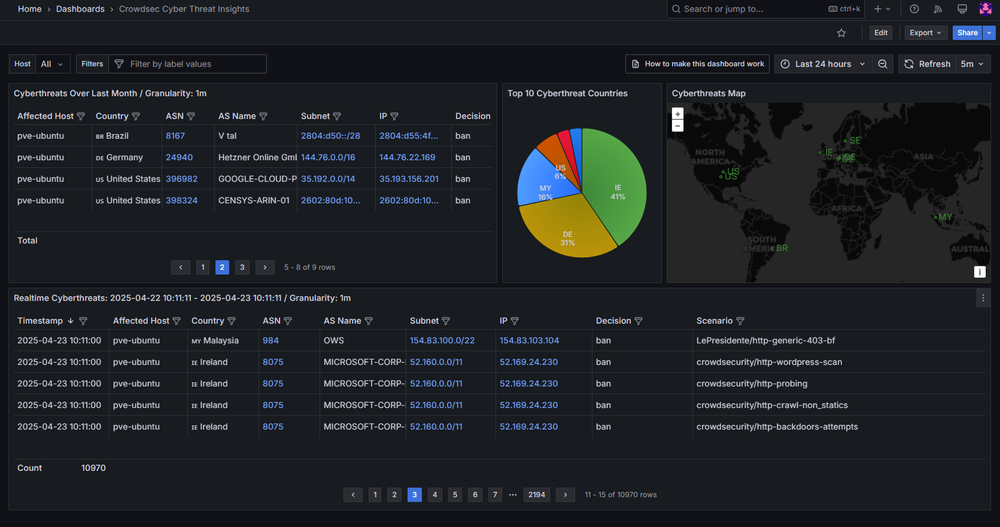Go to last page 2194

(x=537, y=494)
